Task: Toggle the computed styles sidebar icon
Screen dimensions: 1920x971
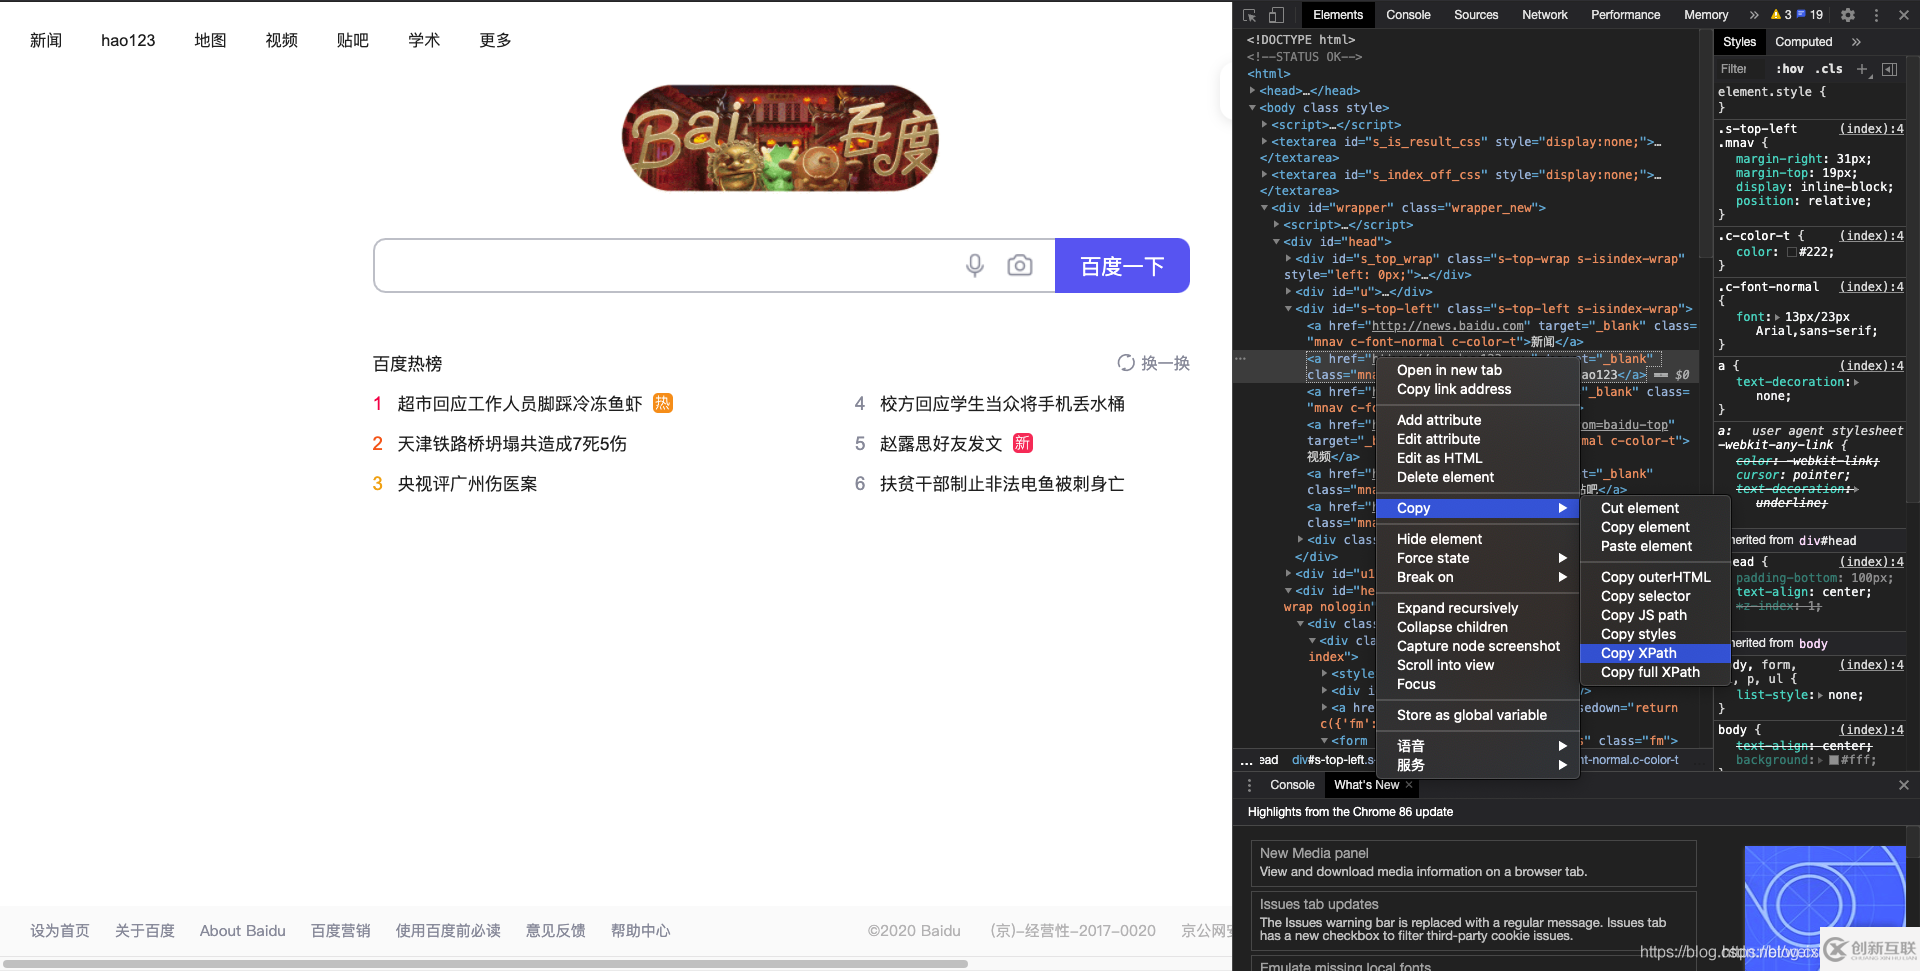Action: (1889, 69)
